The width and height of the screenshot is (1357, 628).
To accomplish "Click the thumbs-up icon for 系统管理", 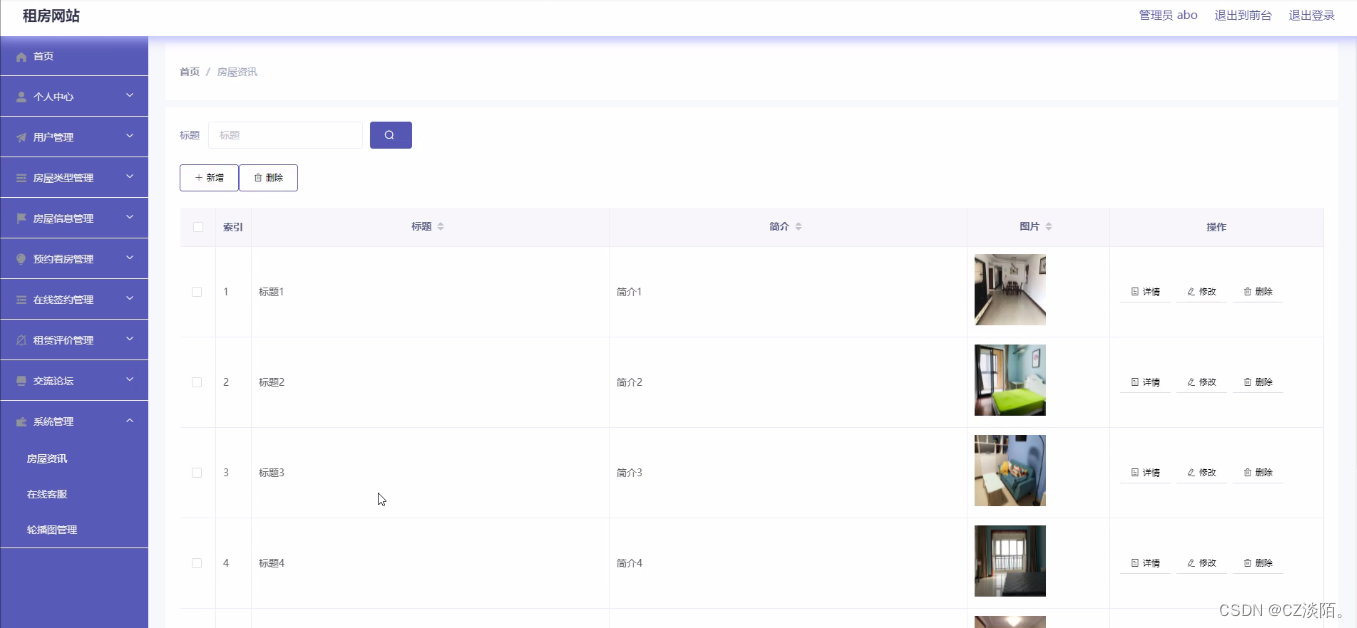I will click(x=21, y=422).
